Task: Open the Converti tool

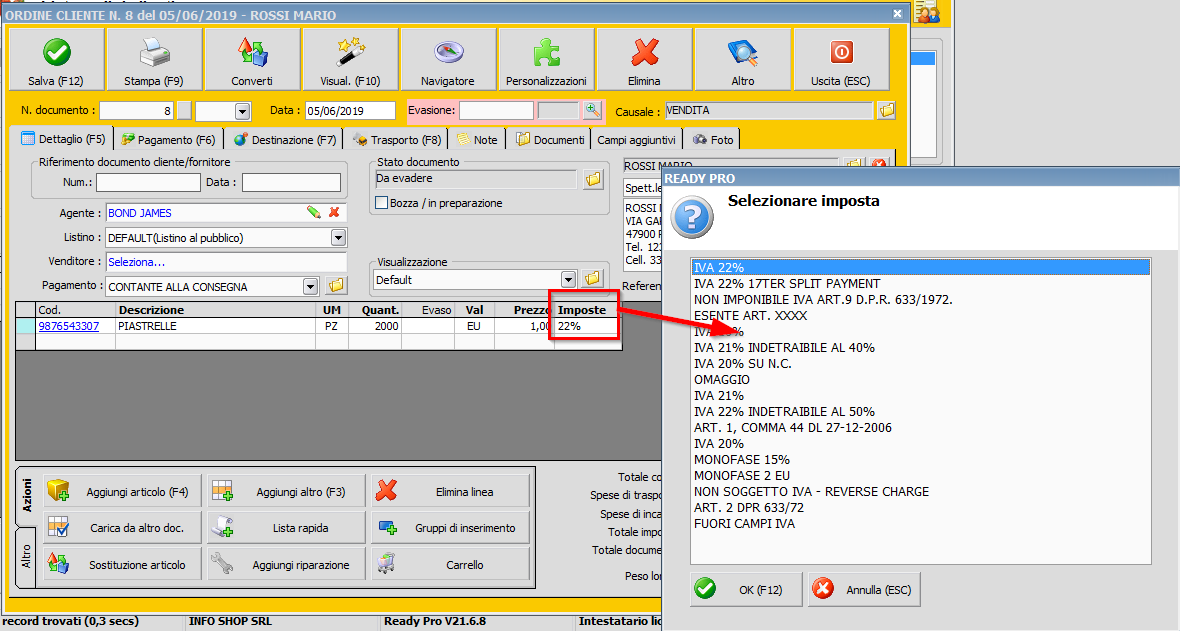Action: [252, 60]
